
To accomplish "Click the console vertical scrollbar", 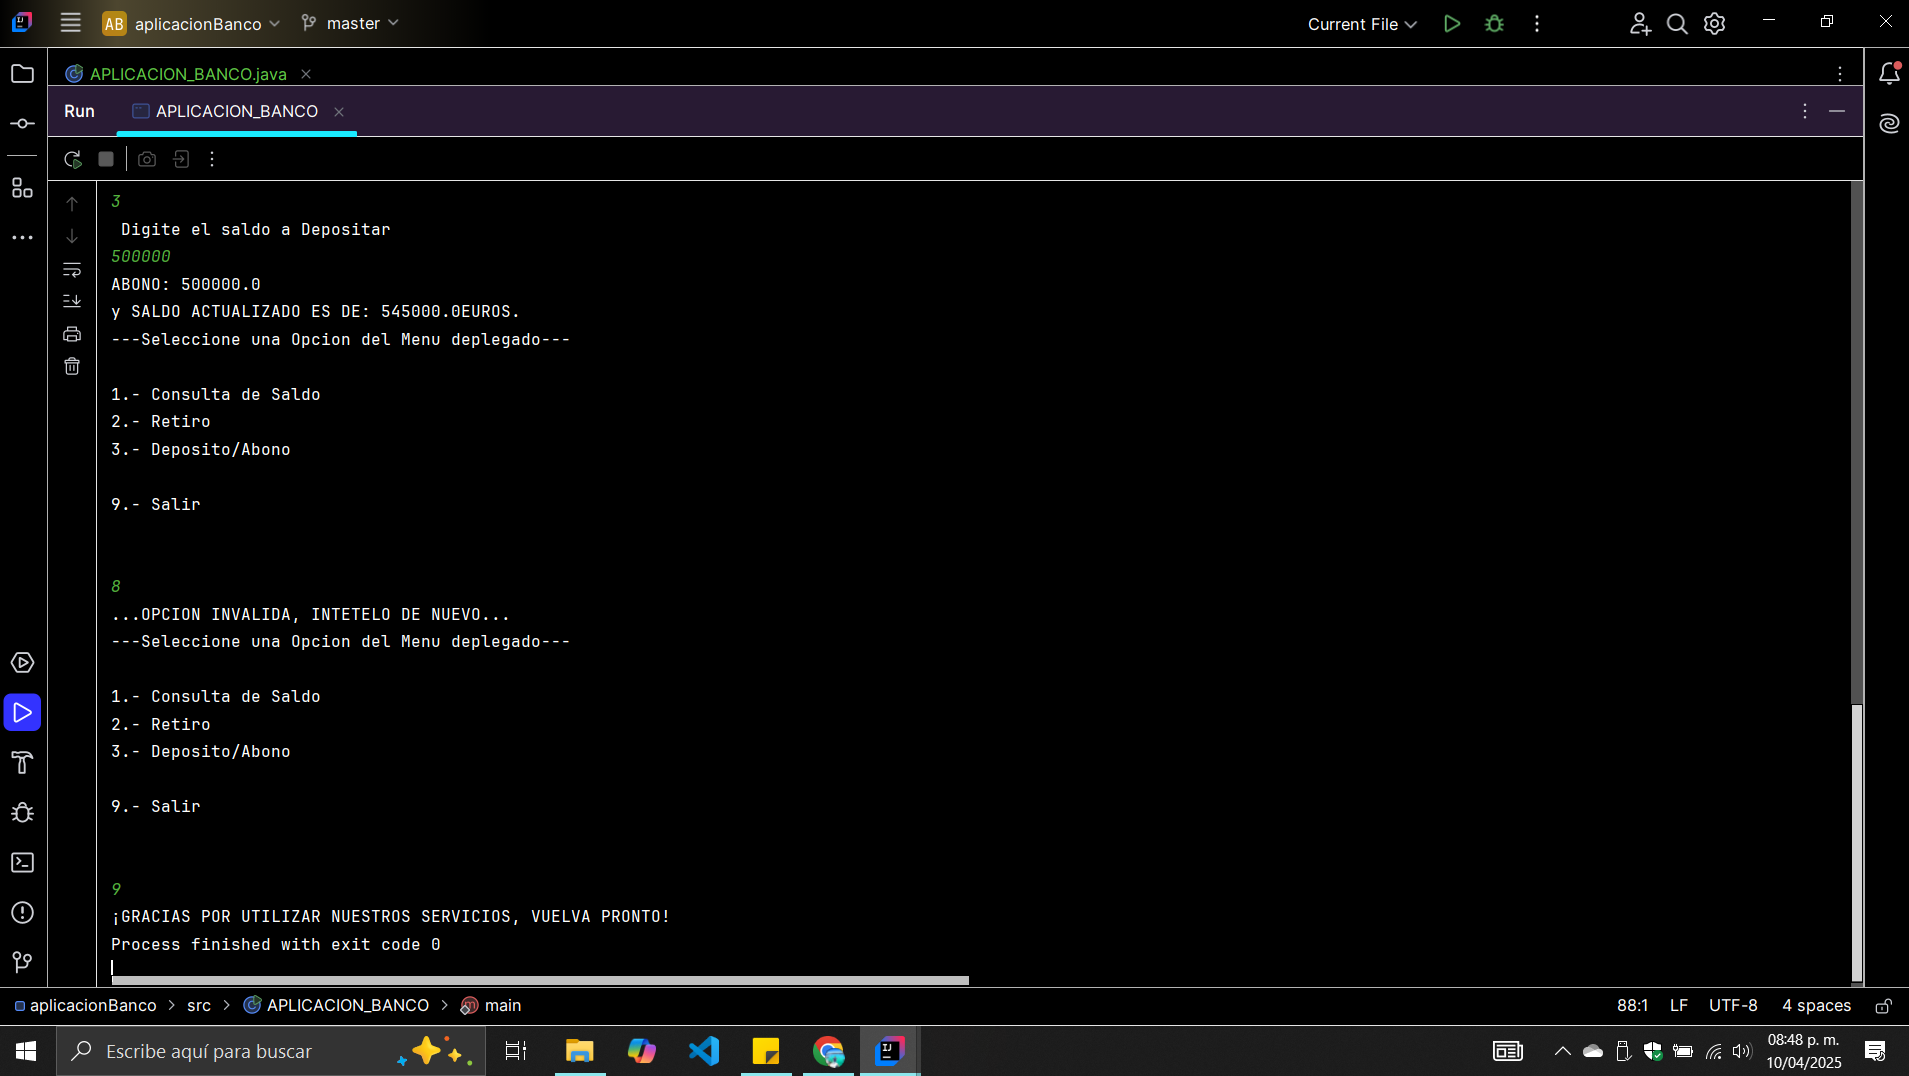I will coord(1857,842).
